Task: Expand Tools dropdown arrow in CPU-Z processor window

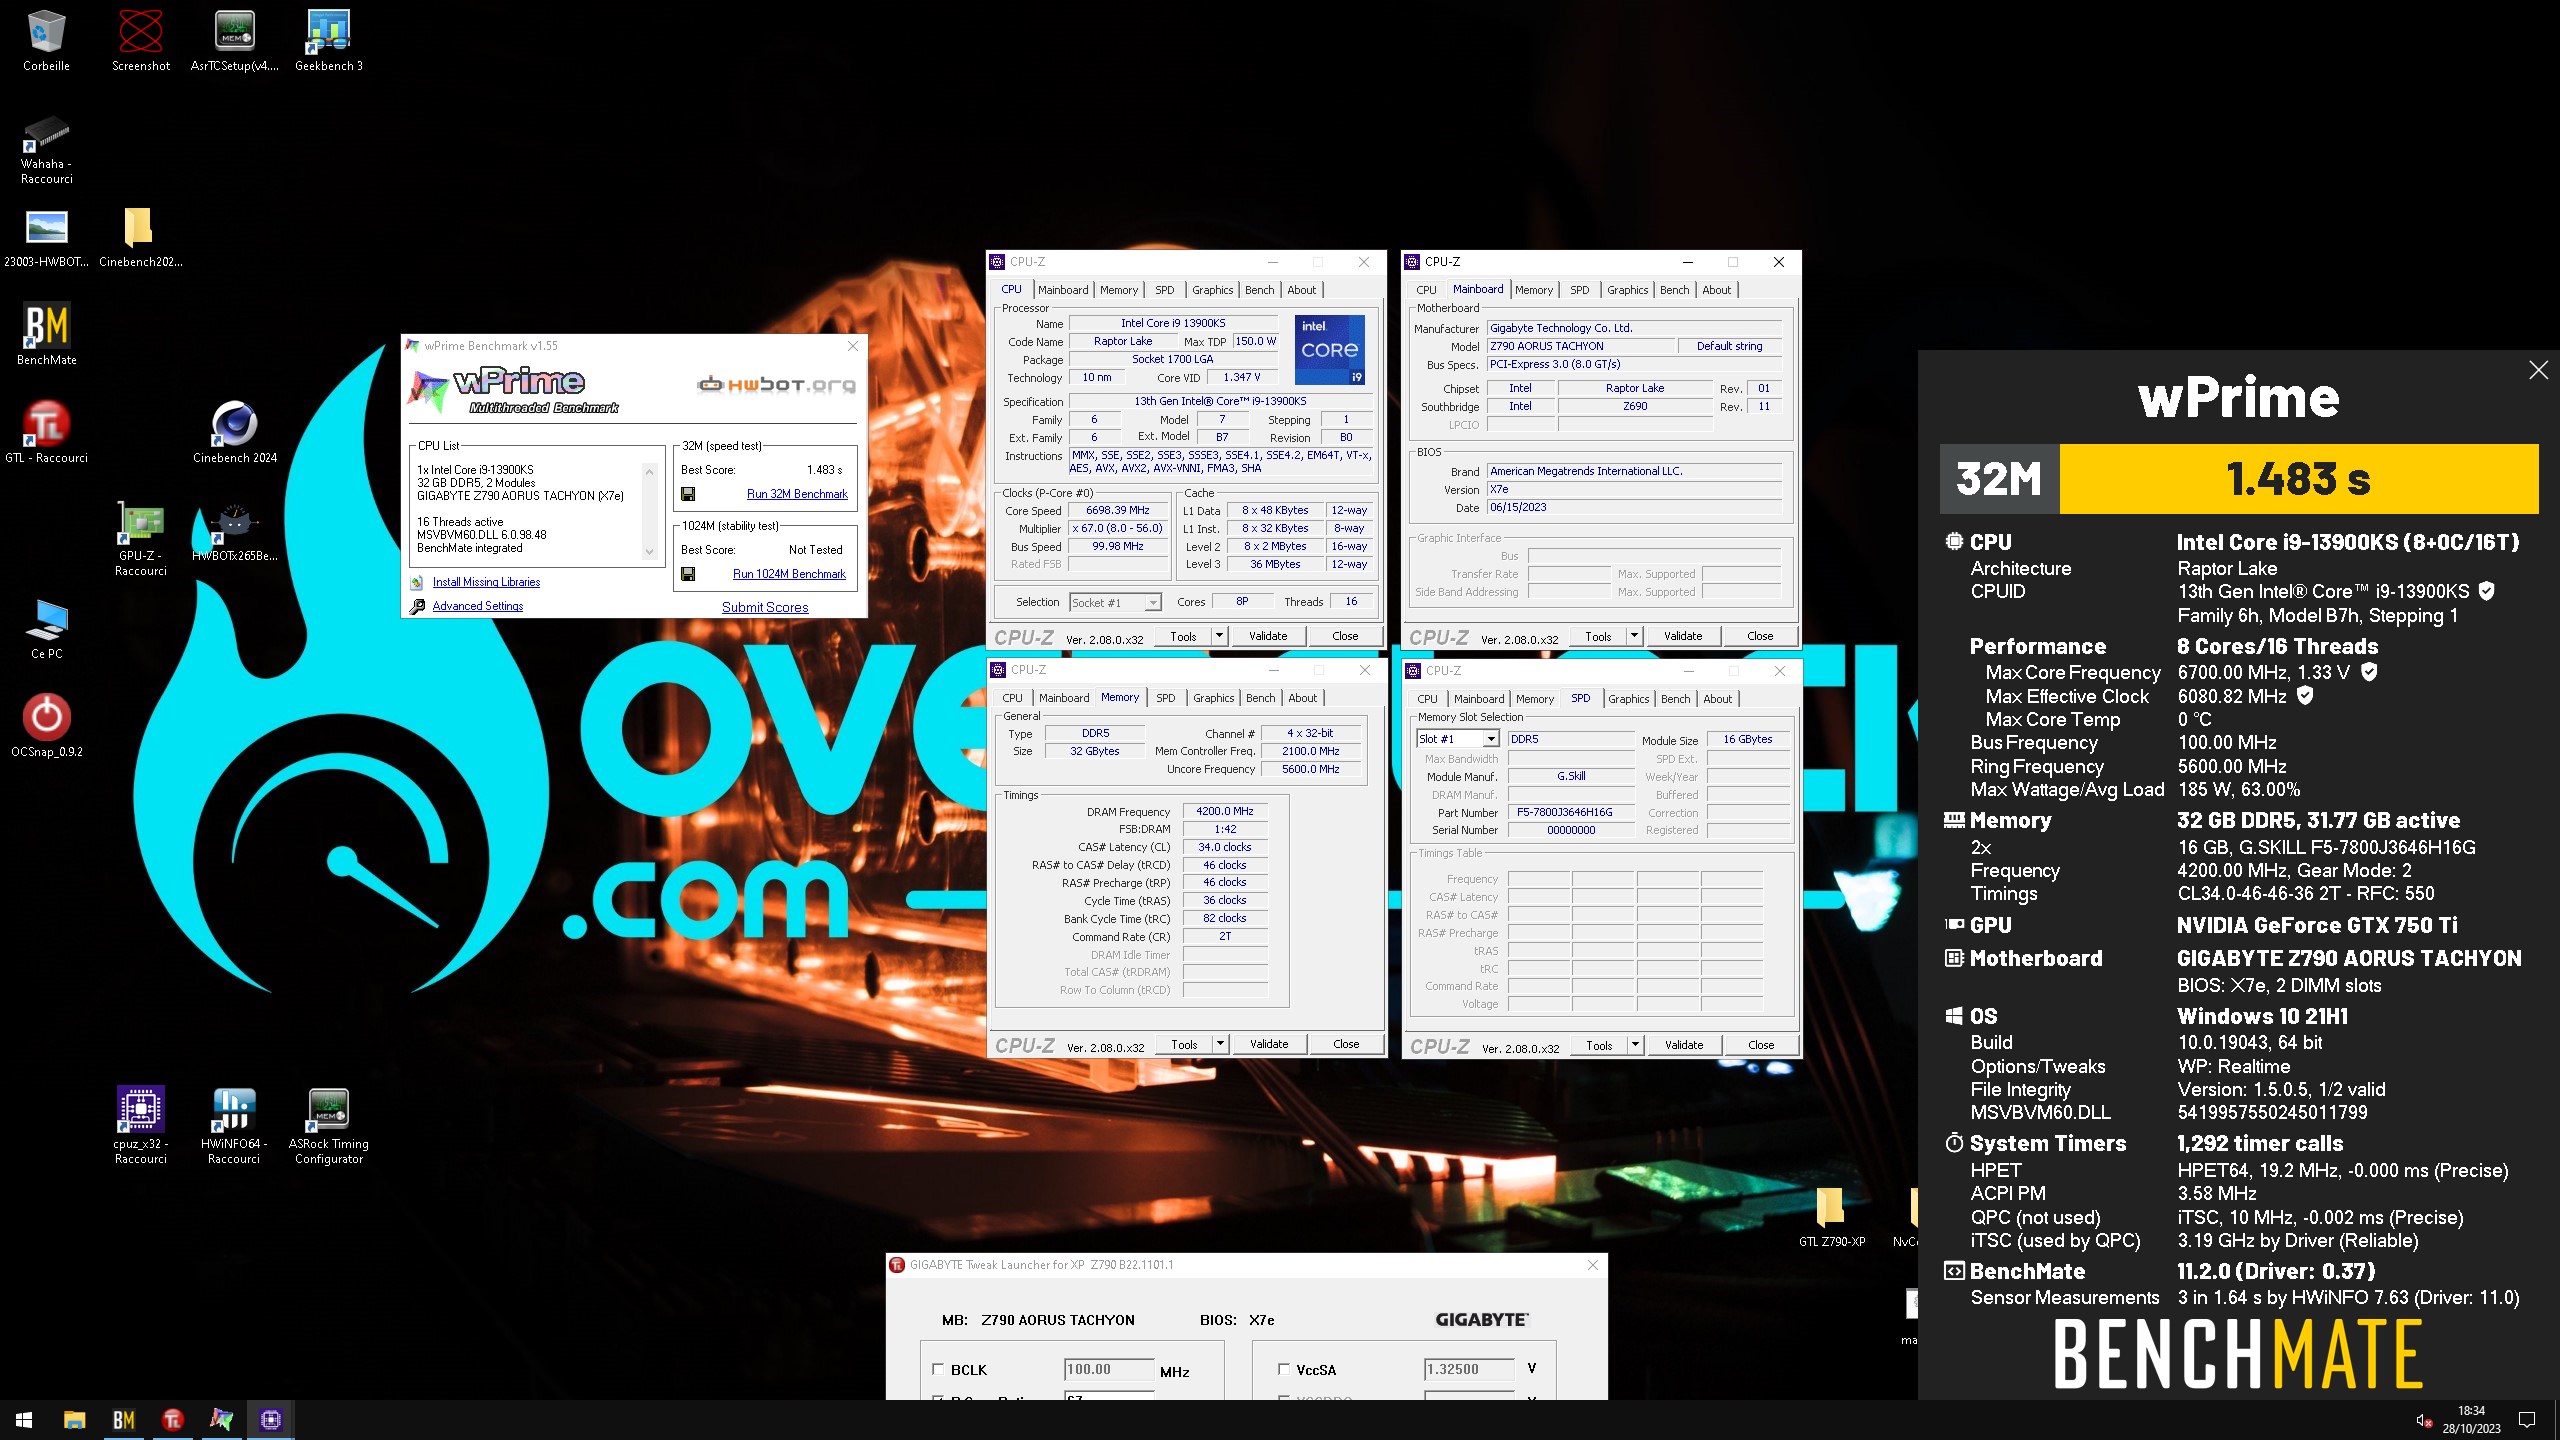Action: pyautogui.click(x=1219, y=636)
